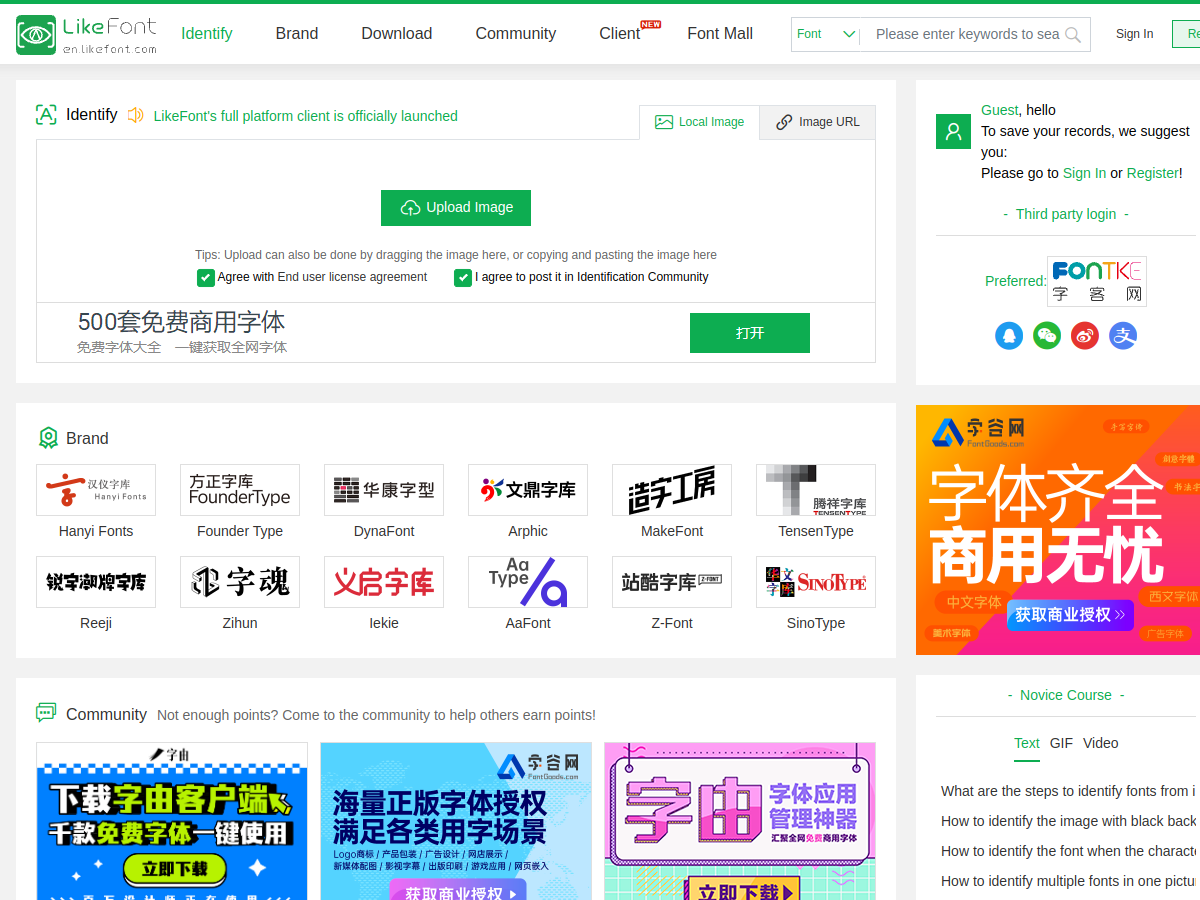The height and width of the screenshot is (900, 1200).
Task: Select the Video course tab
Action: click(1101, 743)
